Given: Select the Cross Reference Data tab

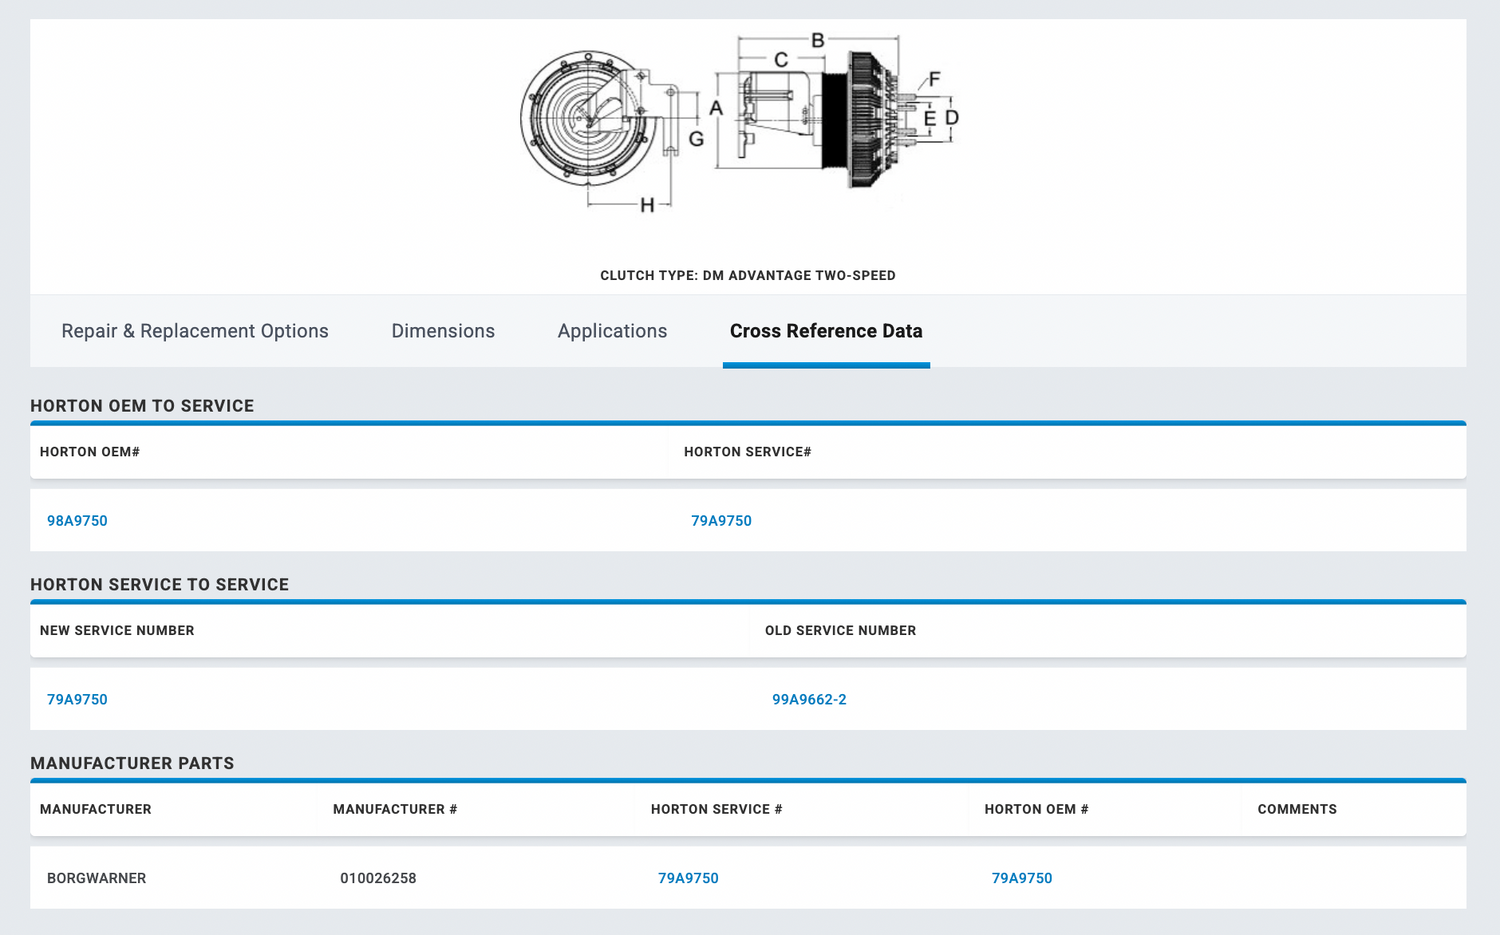Looking at the screenshot, I should pyautogui.click(x=826, y=331).
